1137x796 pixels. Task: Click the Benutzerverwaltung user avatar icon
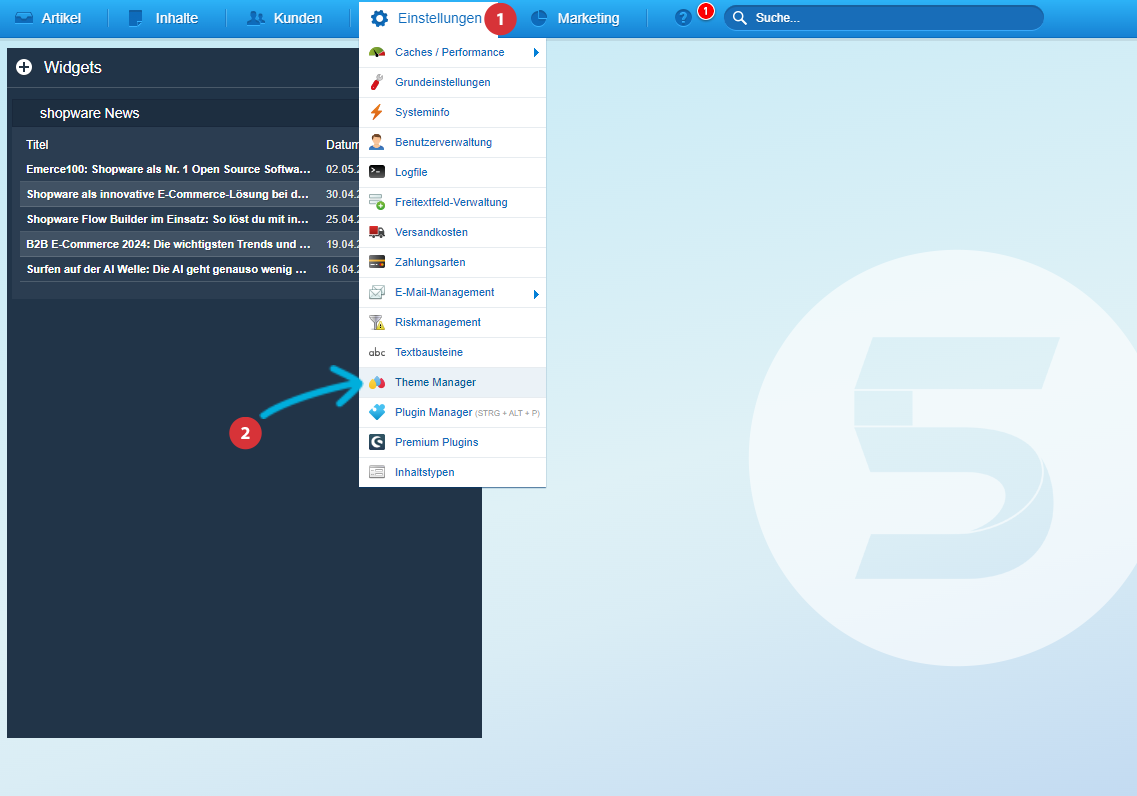376,142
